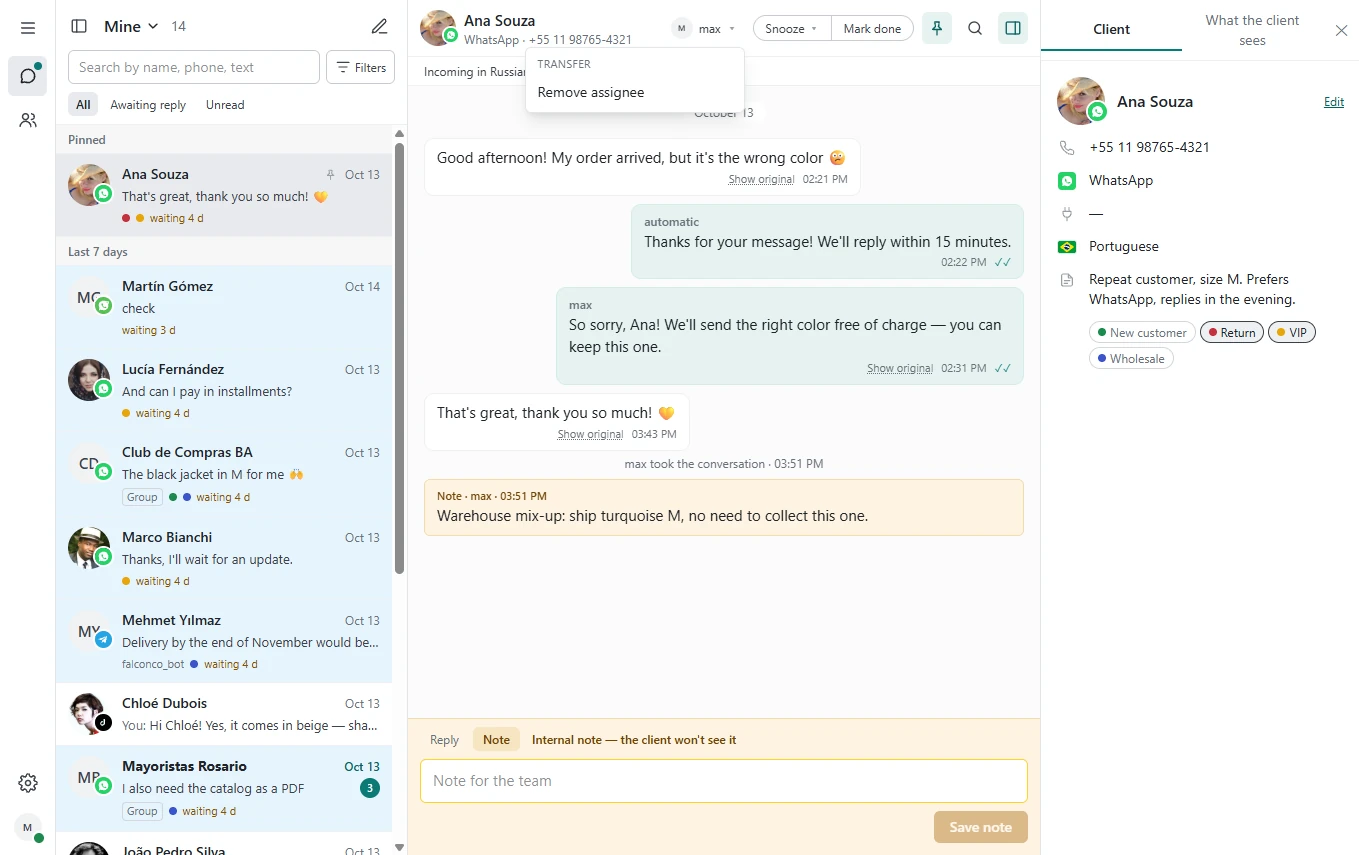Switch to the Awaiting reply tab

tap(148, 105)
